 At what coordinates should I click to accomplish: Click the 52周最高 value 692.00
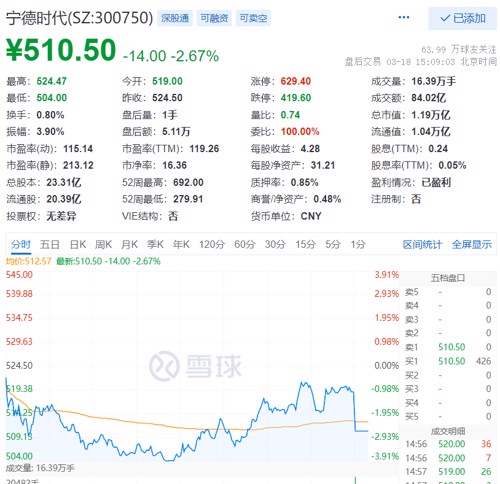pyautogui.click(x=188, y=182)
